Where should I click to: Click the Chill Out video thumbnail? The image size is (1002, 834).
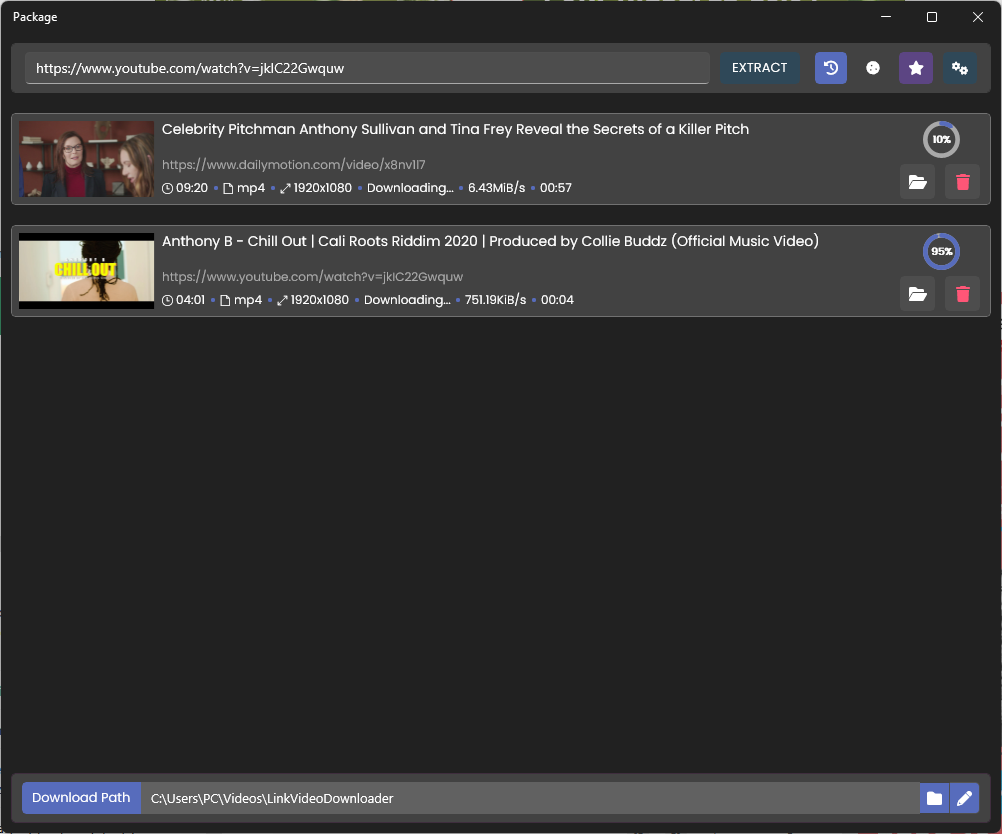coord(86,271)
